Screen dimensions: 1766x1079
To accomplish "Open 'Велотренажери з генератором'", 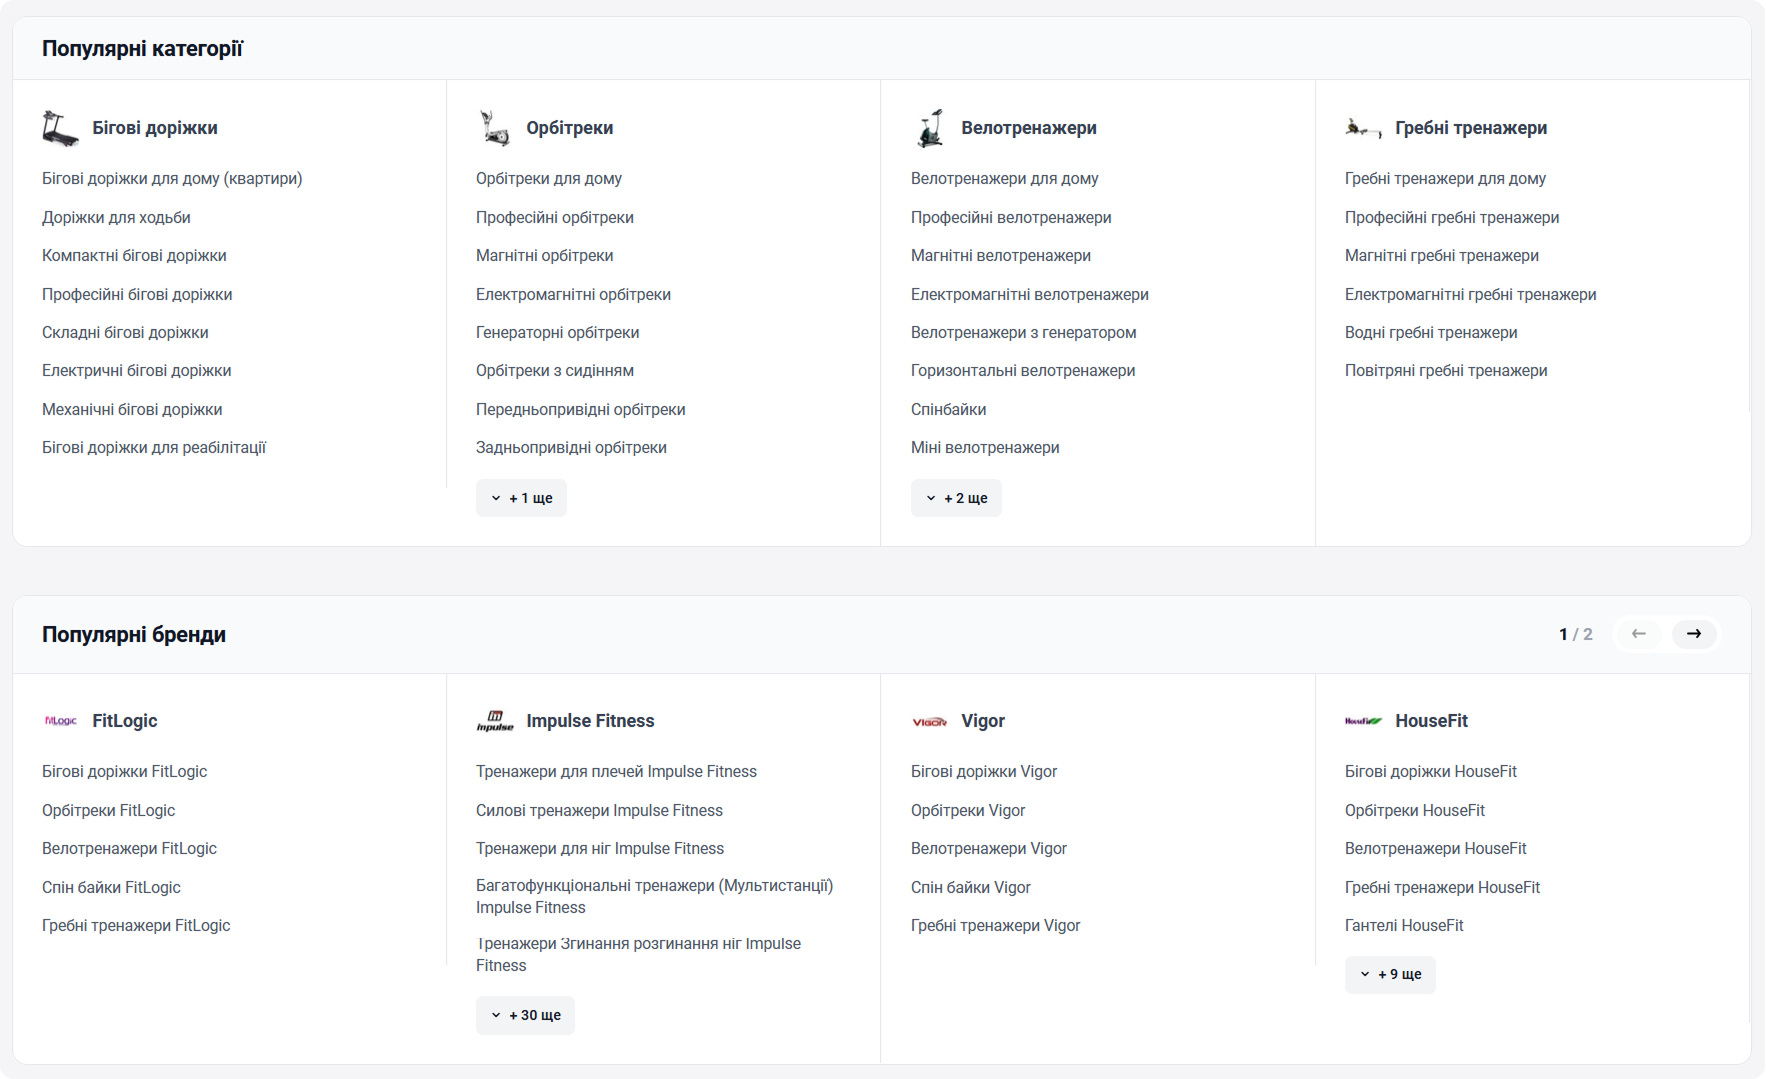I will (1024, 333).
